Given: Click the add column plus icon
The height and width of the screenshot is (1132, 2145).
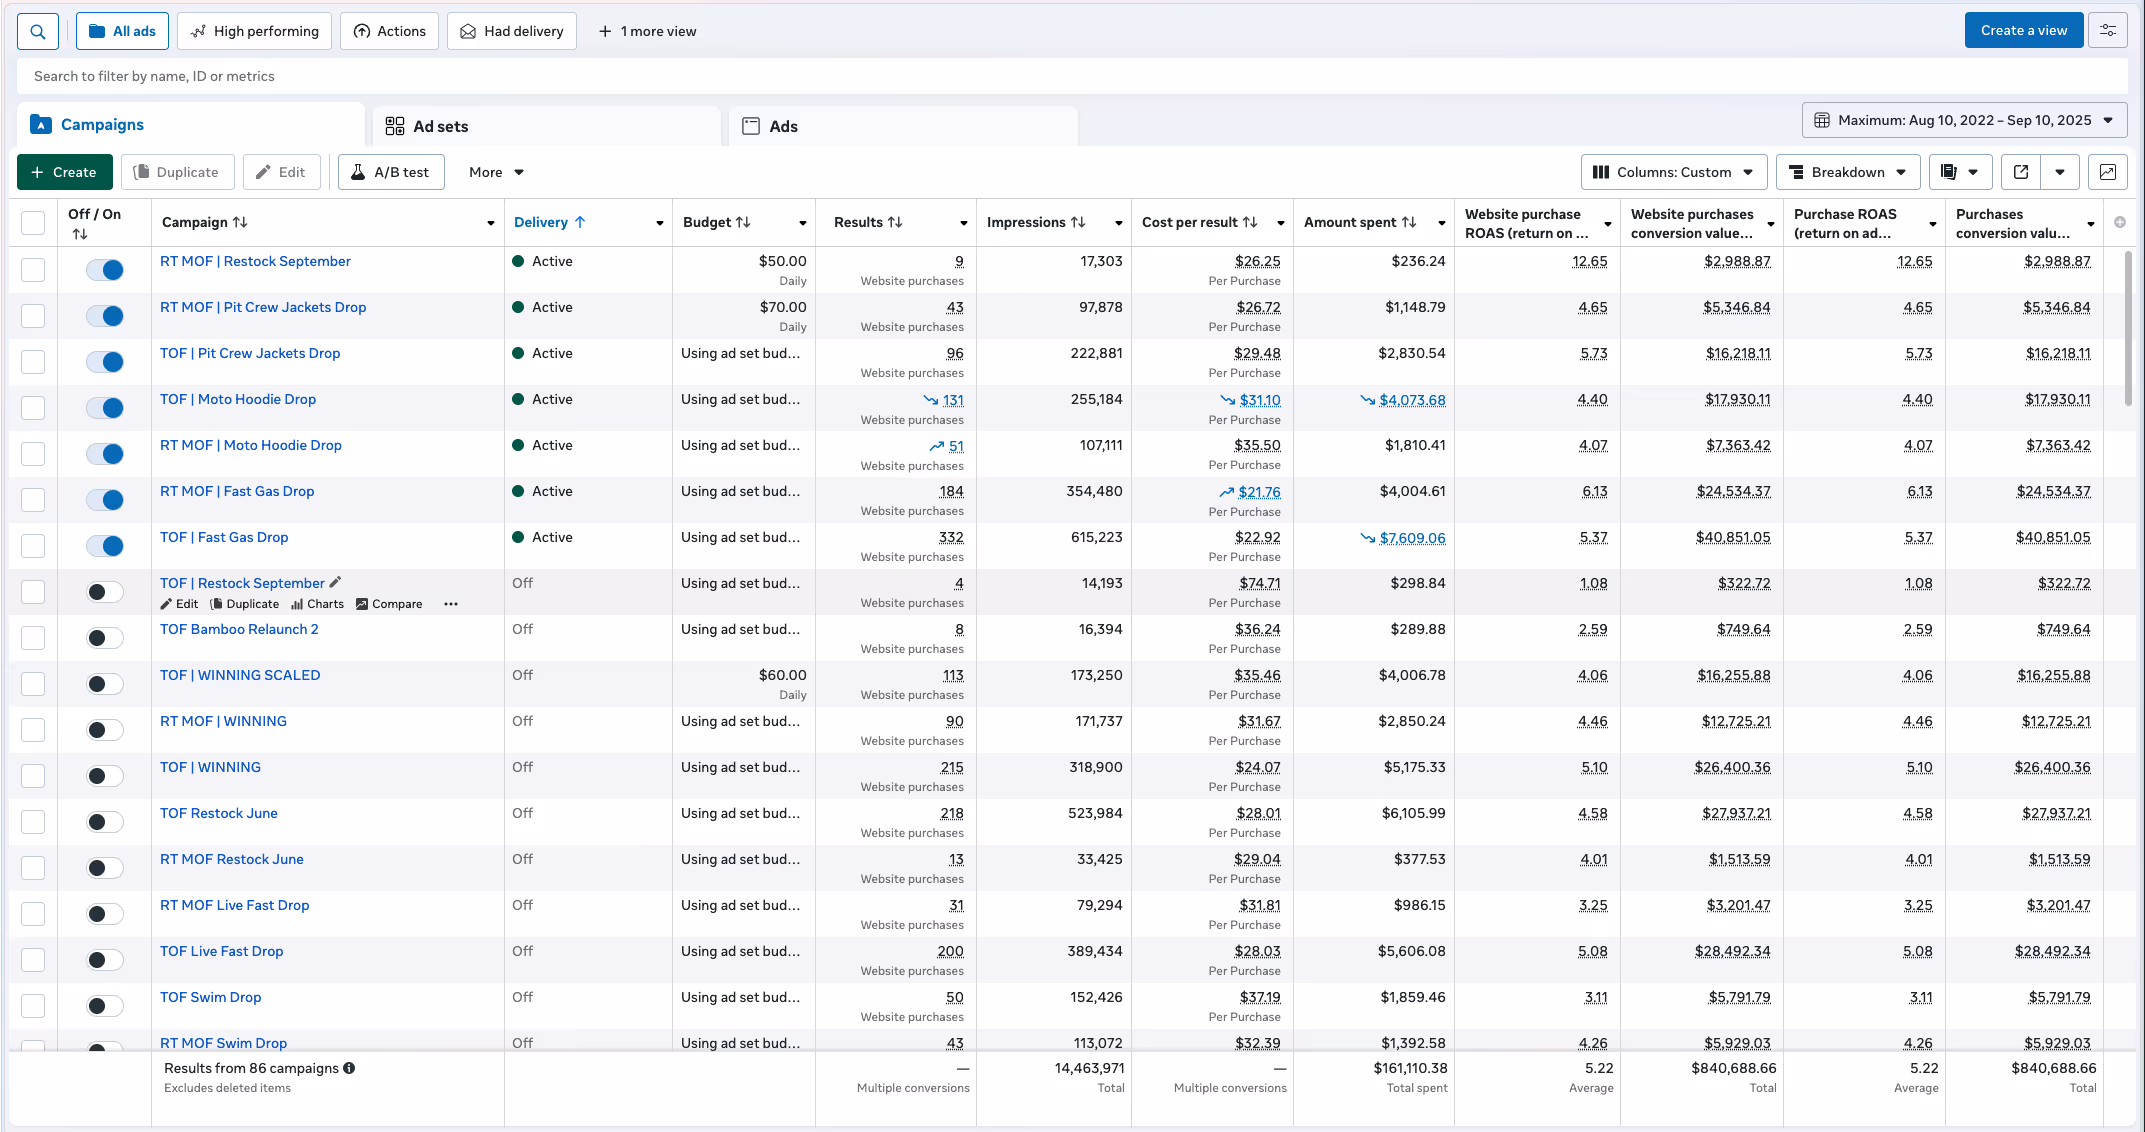Looking at the screenshot, I should click(x=2120, y=222).
